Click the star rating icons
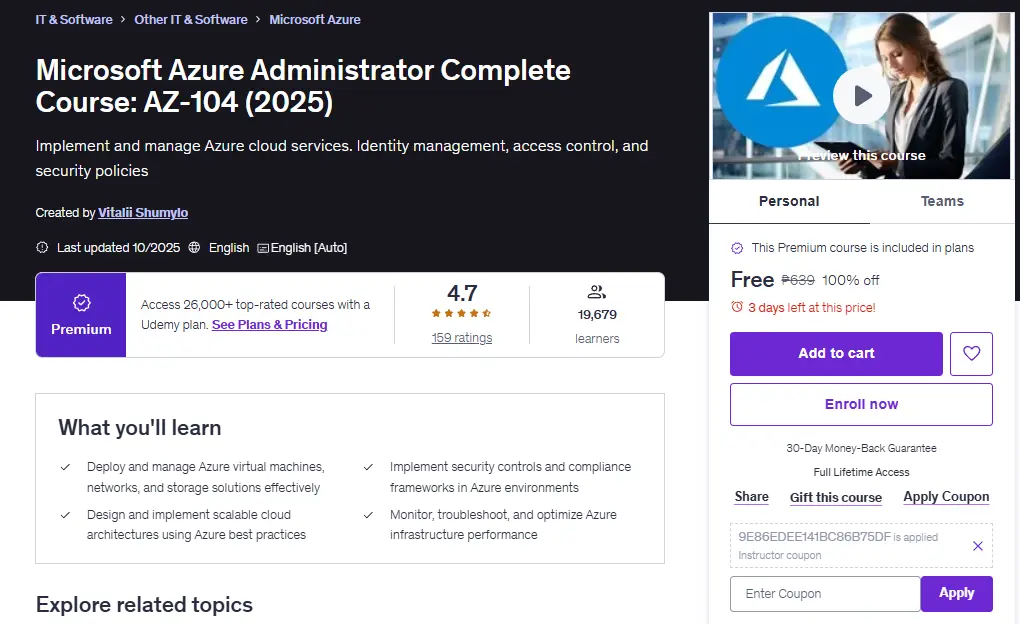The width and height of the screenshot is (1020, 624). click(x=461, y=313)
